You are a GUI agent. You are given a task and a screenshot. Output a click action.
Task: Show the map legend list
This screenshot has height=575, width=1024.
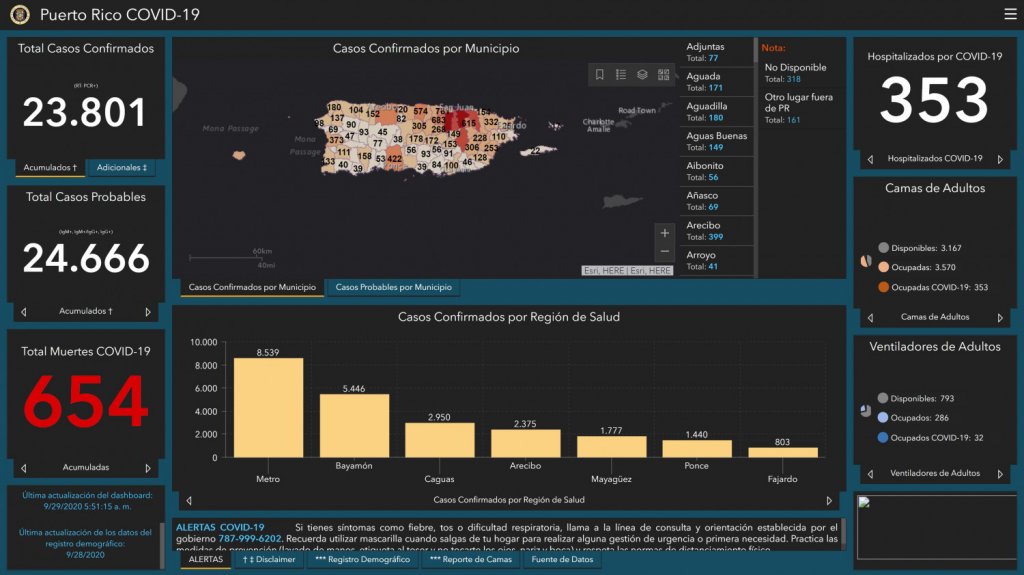click(621, 75)
